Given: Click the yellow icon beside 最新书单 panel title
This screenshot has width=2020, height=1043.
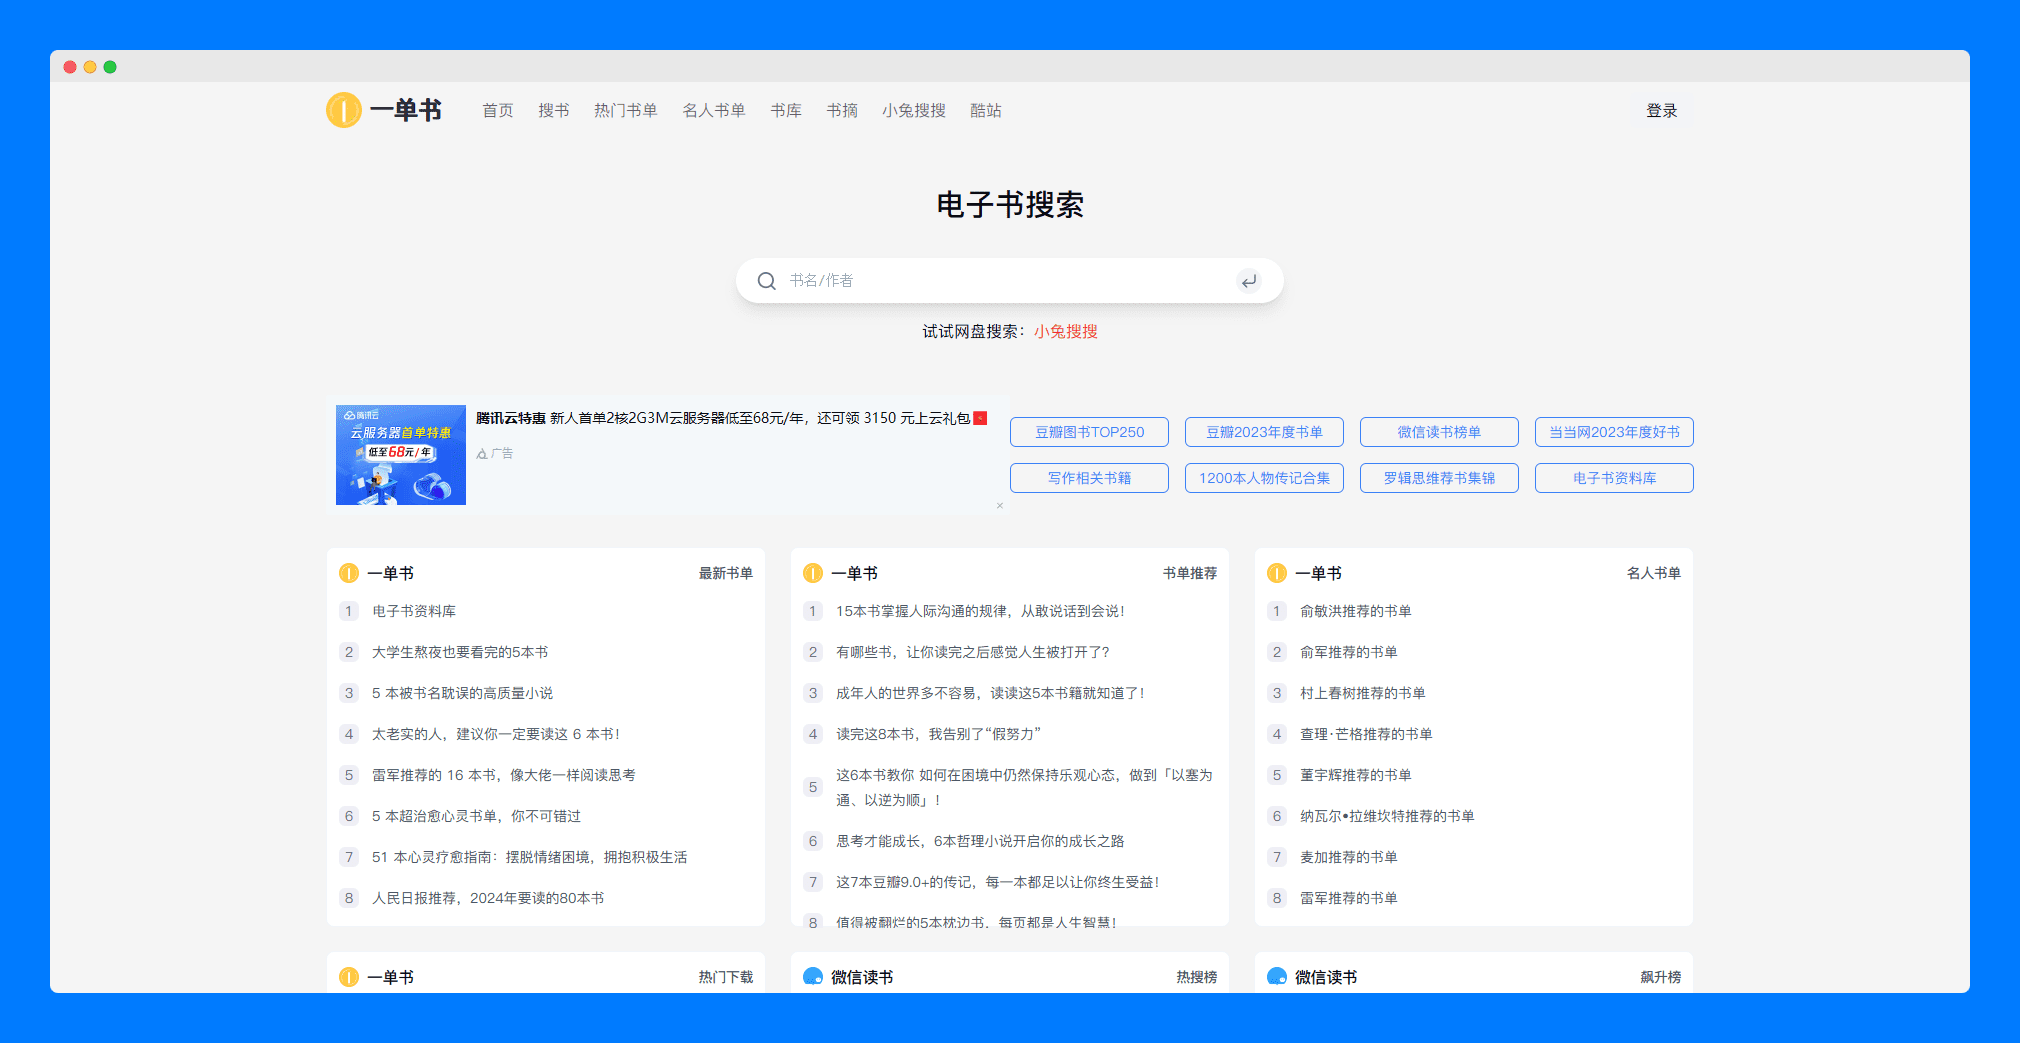Looking at the screenshot, I should click(348, 572).
